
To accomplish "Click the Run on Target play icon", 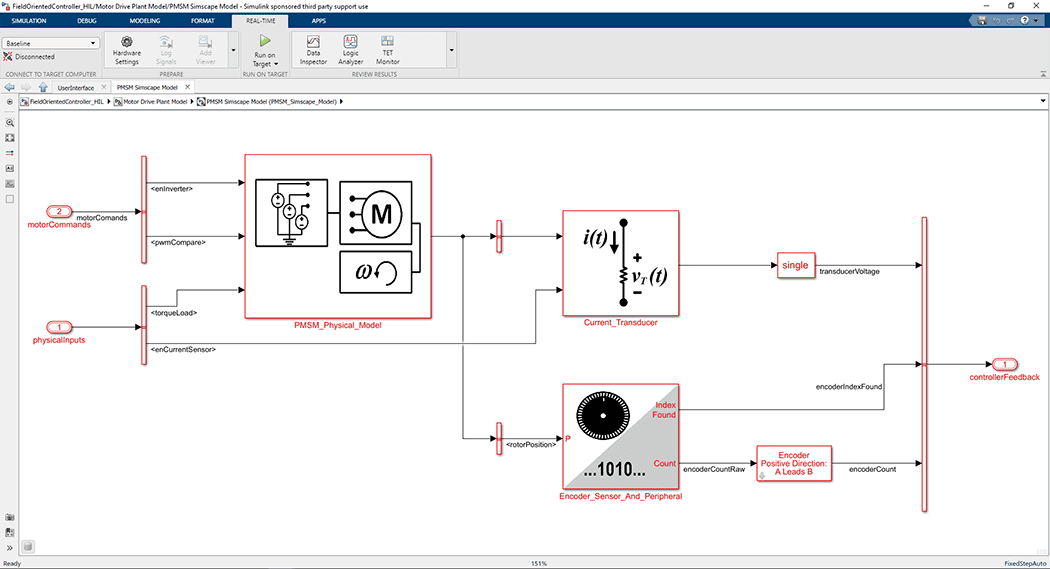I will click(265, 41).
